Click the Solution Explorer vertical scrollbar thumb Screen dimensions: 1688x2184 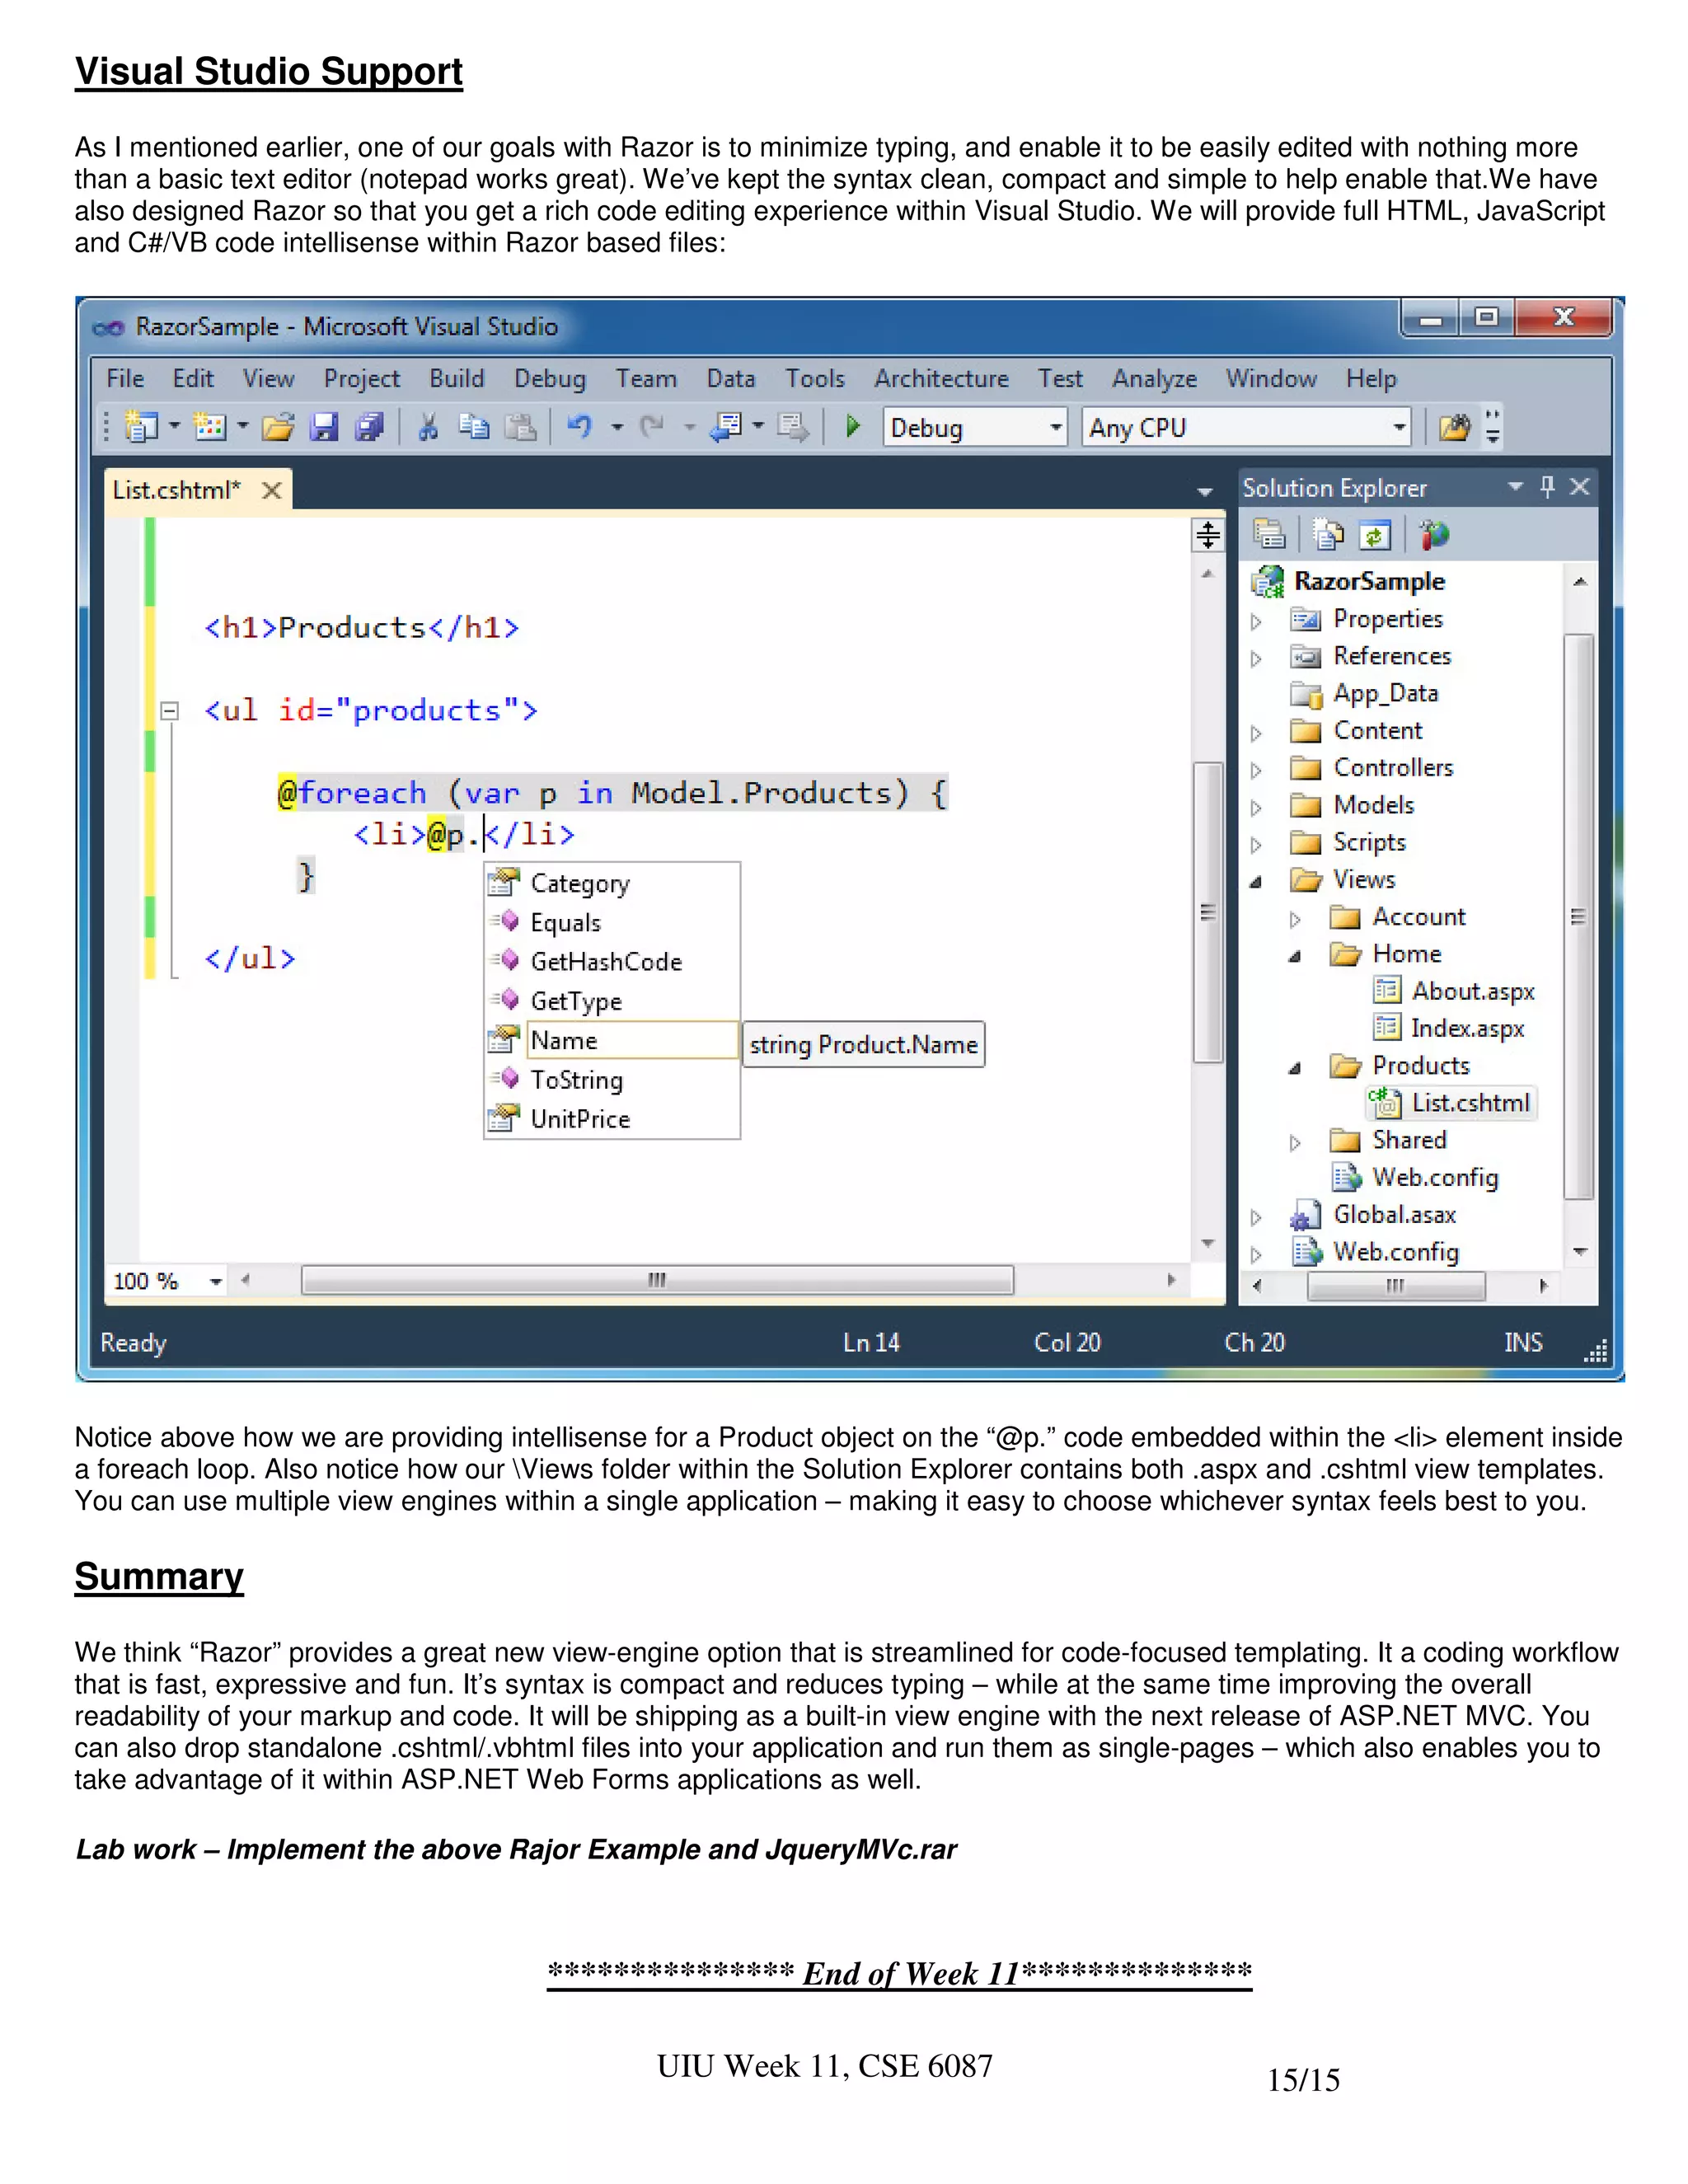(x=1578, y=916)
